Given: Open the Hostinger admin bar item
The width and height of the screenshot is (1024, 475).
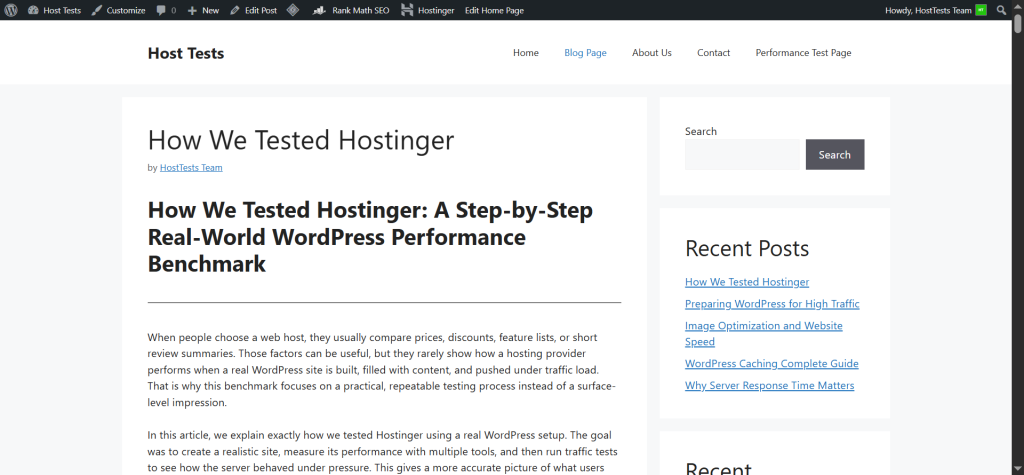Looking at the screenshot, I should 428,10.
